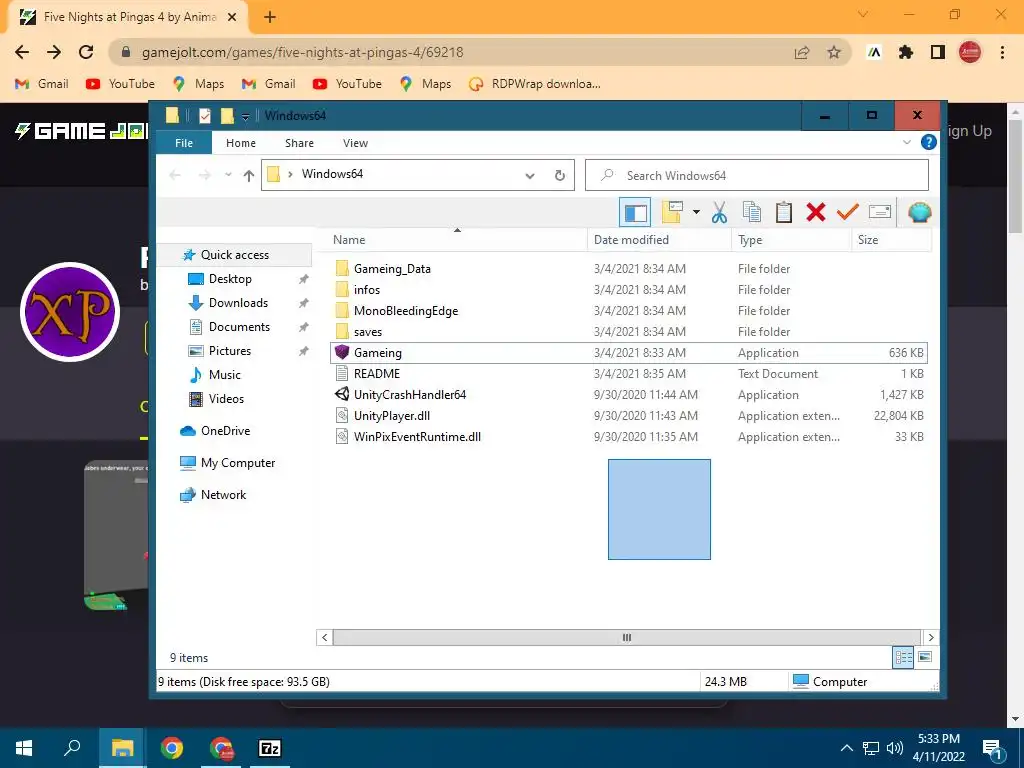This screenshot has height=768, width=1024.
Task: Open Chrome Extensions puzzle icon
Action: tap(906, 52)
